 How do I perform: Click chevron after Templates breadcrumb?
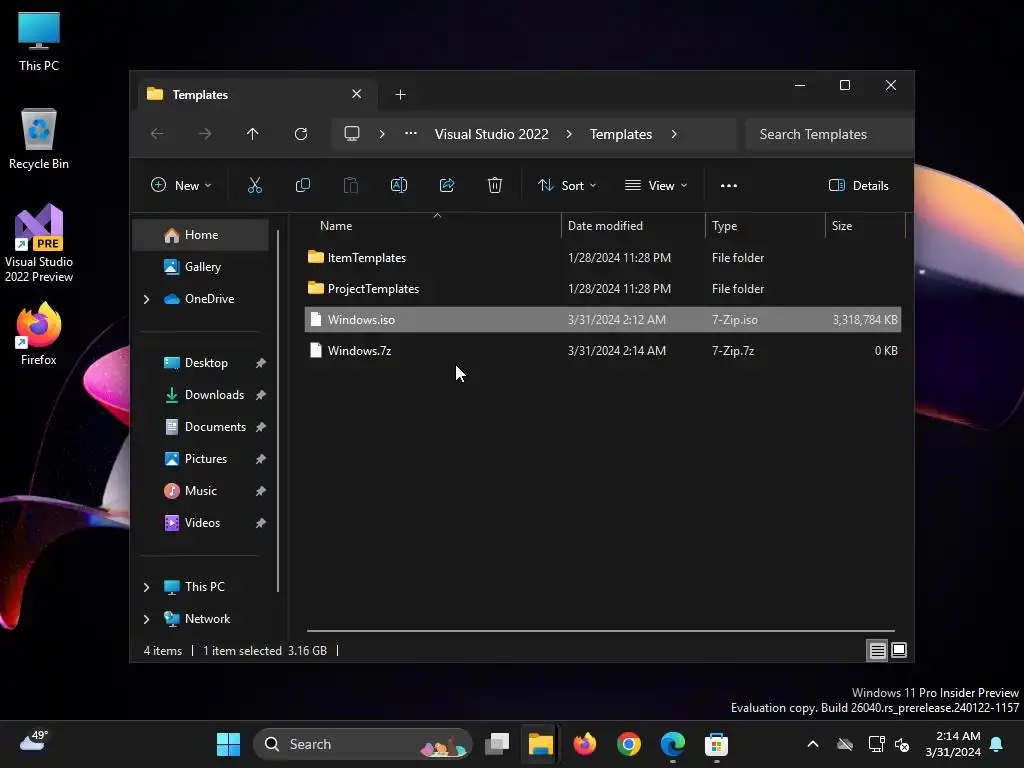click(x=674, y=134)
